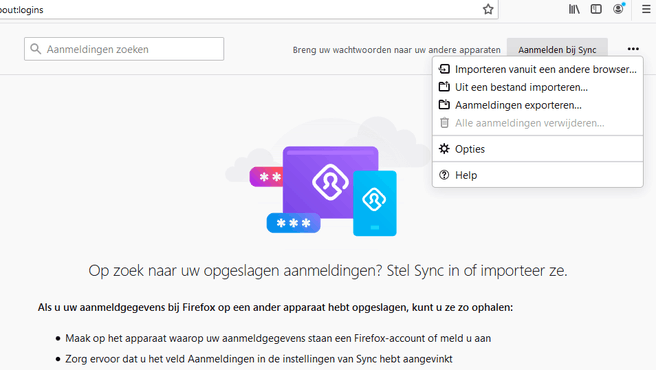Screen dimensions: 656x370
Task: Select Aanmeldingen exporteren menu entry
Action: [x=538, y=105]
